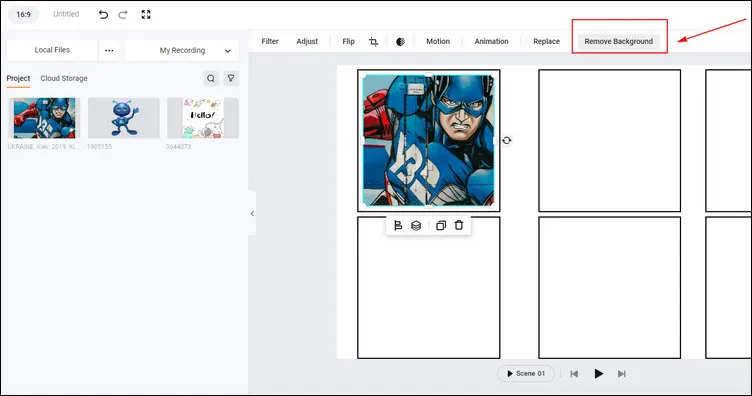Viewport: 752px width, 396px height.
Task: Click the search magnifier icon
Action: pos(211,78)
